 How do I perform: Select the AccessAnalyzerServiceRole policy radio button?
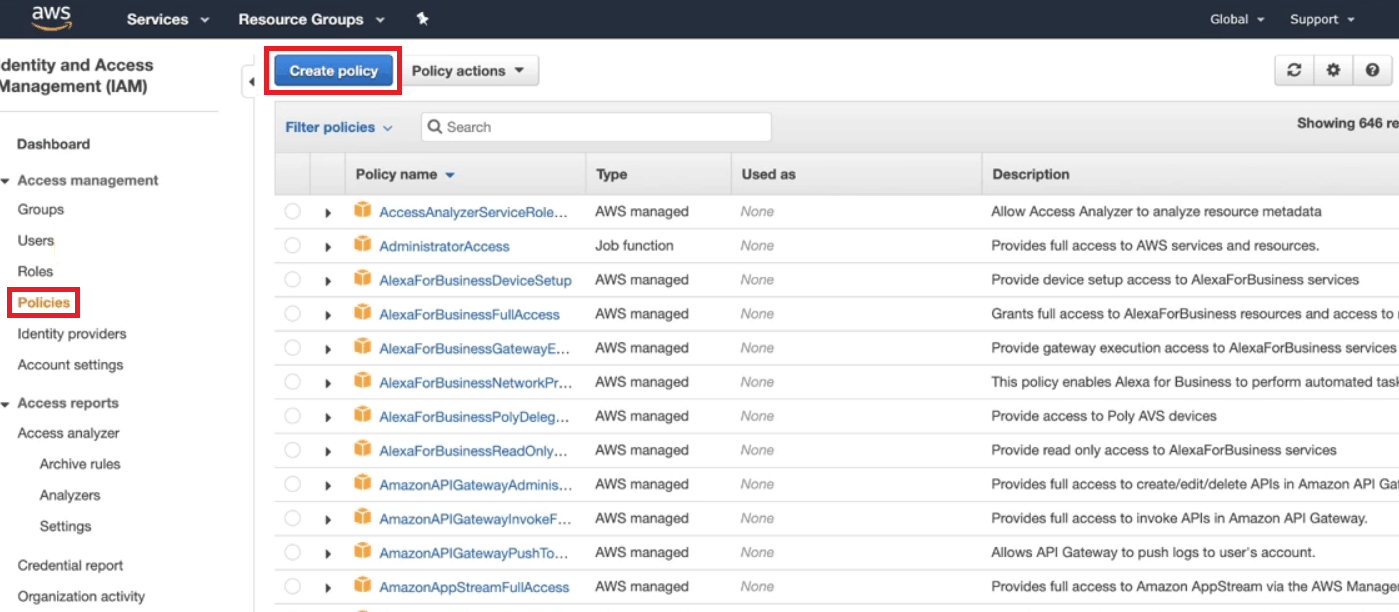(x=292, y=212)
